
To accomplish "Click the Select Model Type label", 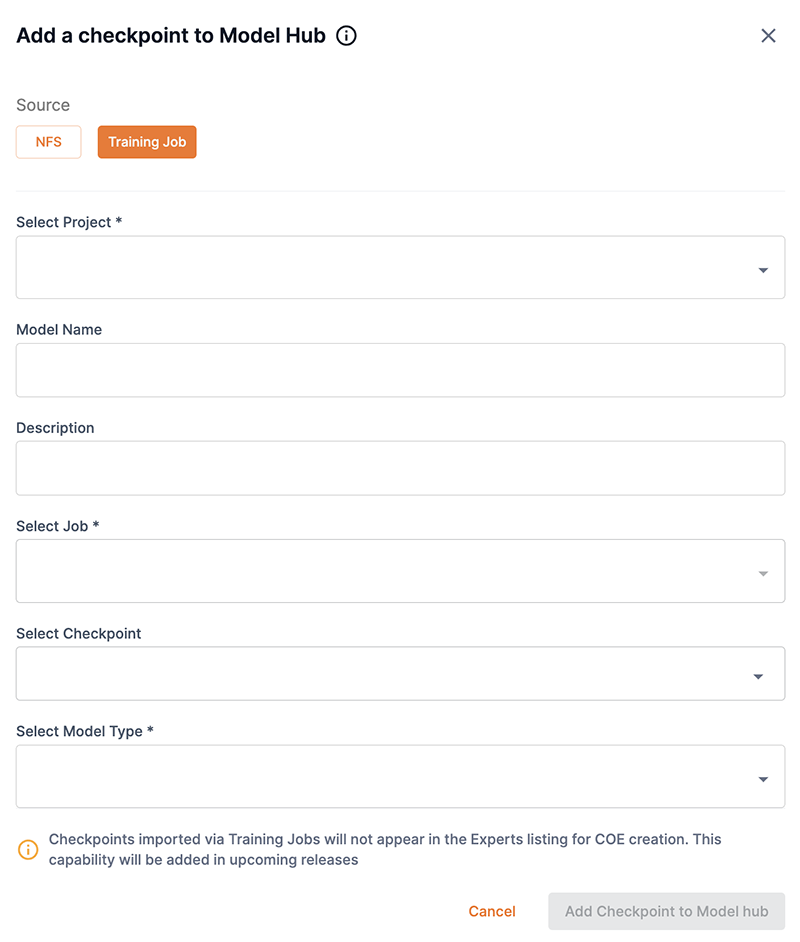I will [x=85, y=731].
